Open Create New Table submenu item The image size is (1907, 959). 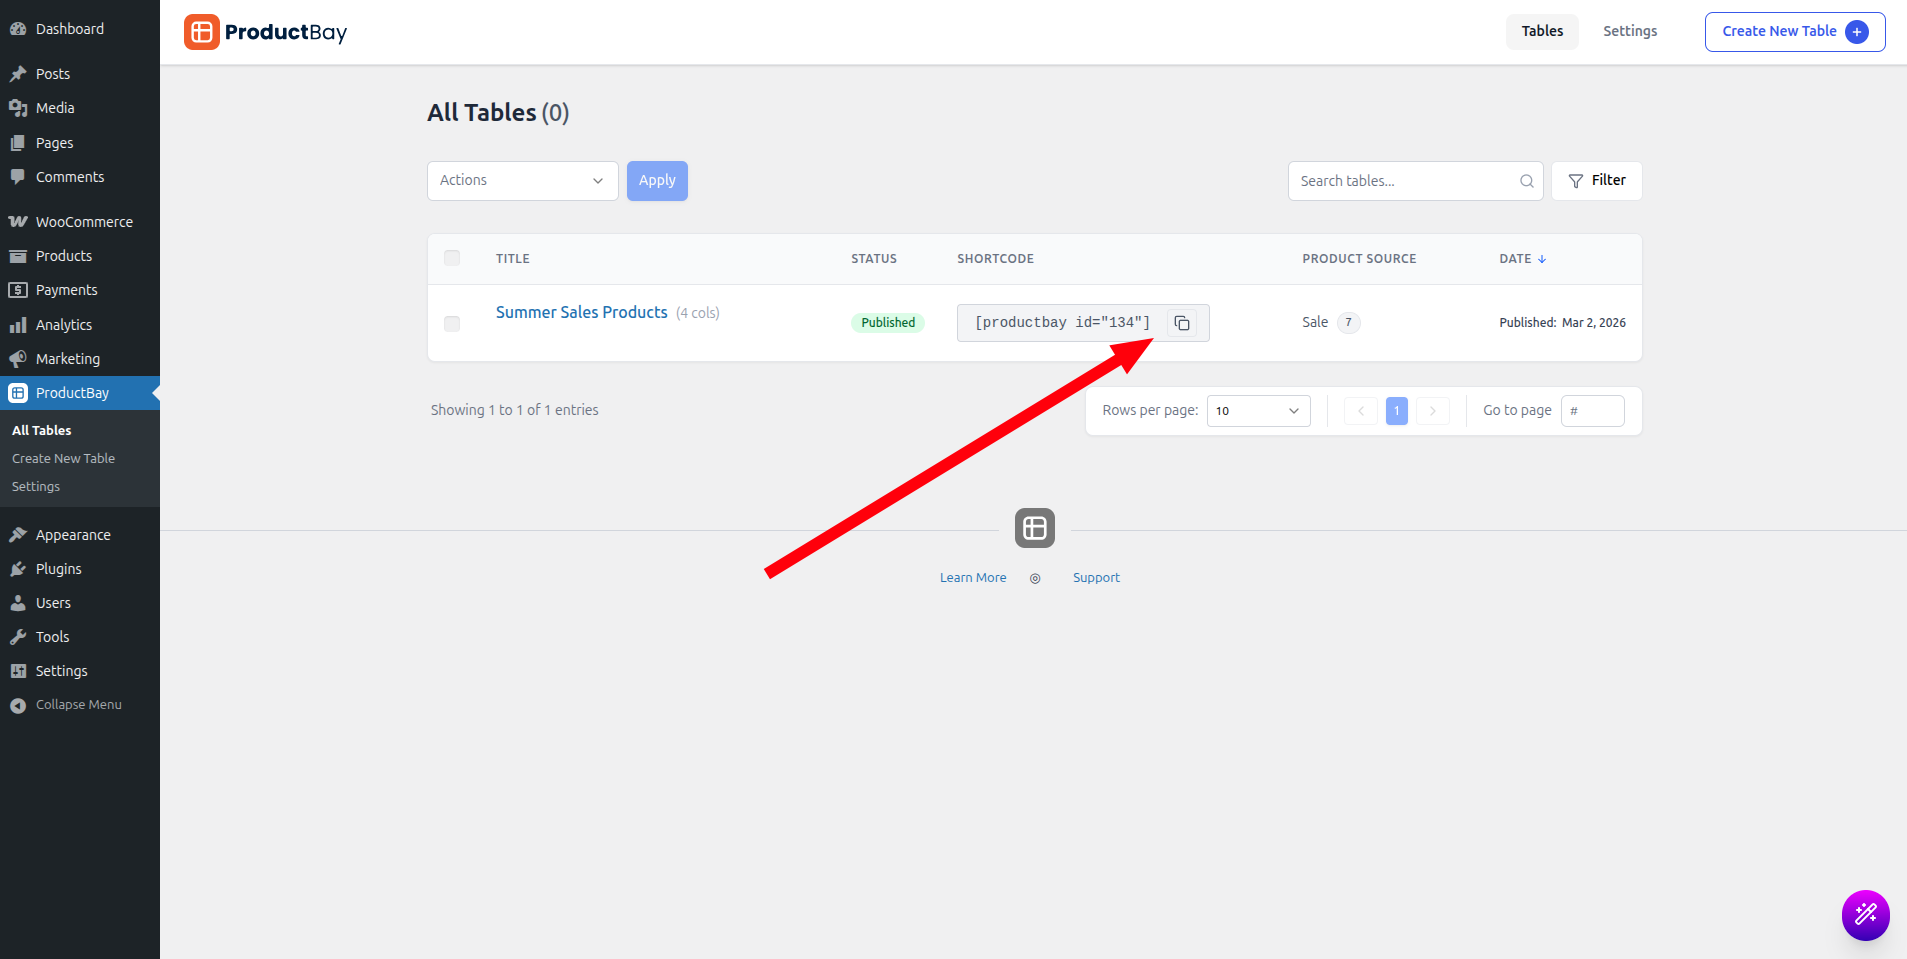pos(63,458)
